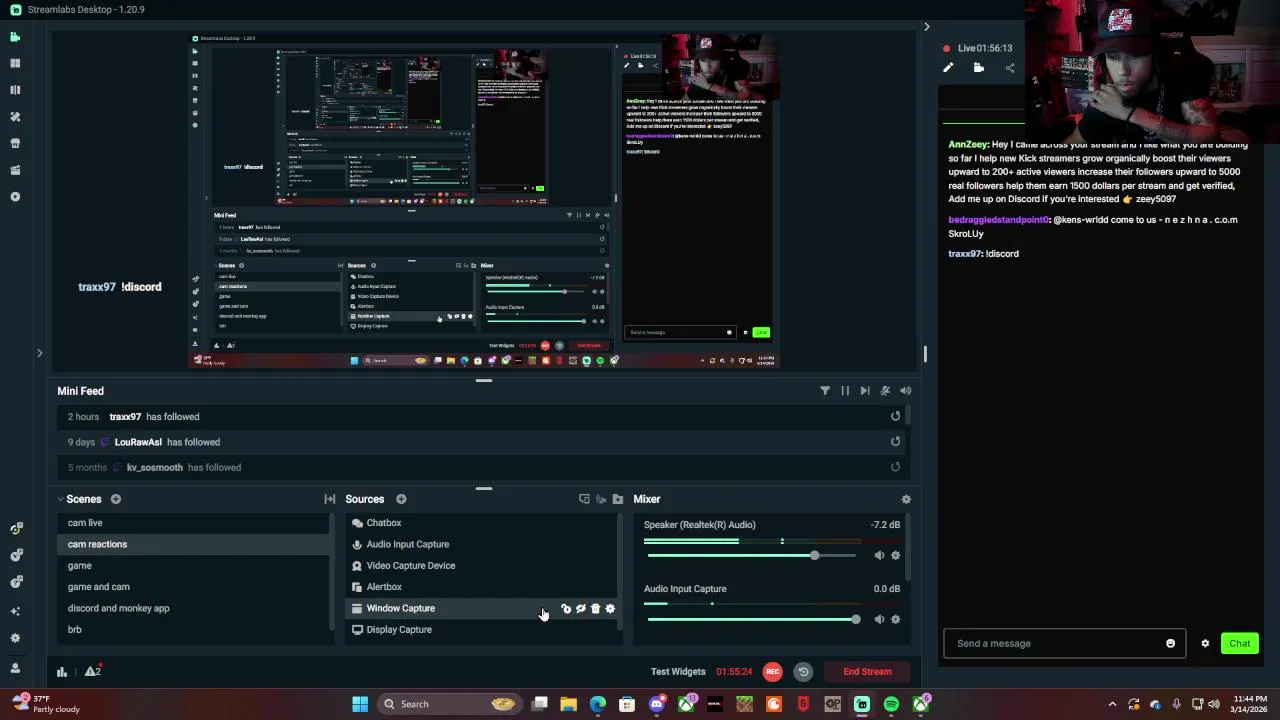
Task: Open Audio Input Capture settings gear
Action: click(x=895, y=620)
